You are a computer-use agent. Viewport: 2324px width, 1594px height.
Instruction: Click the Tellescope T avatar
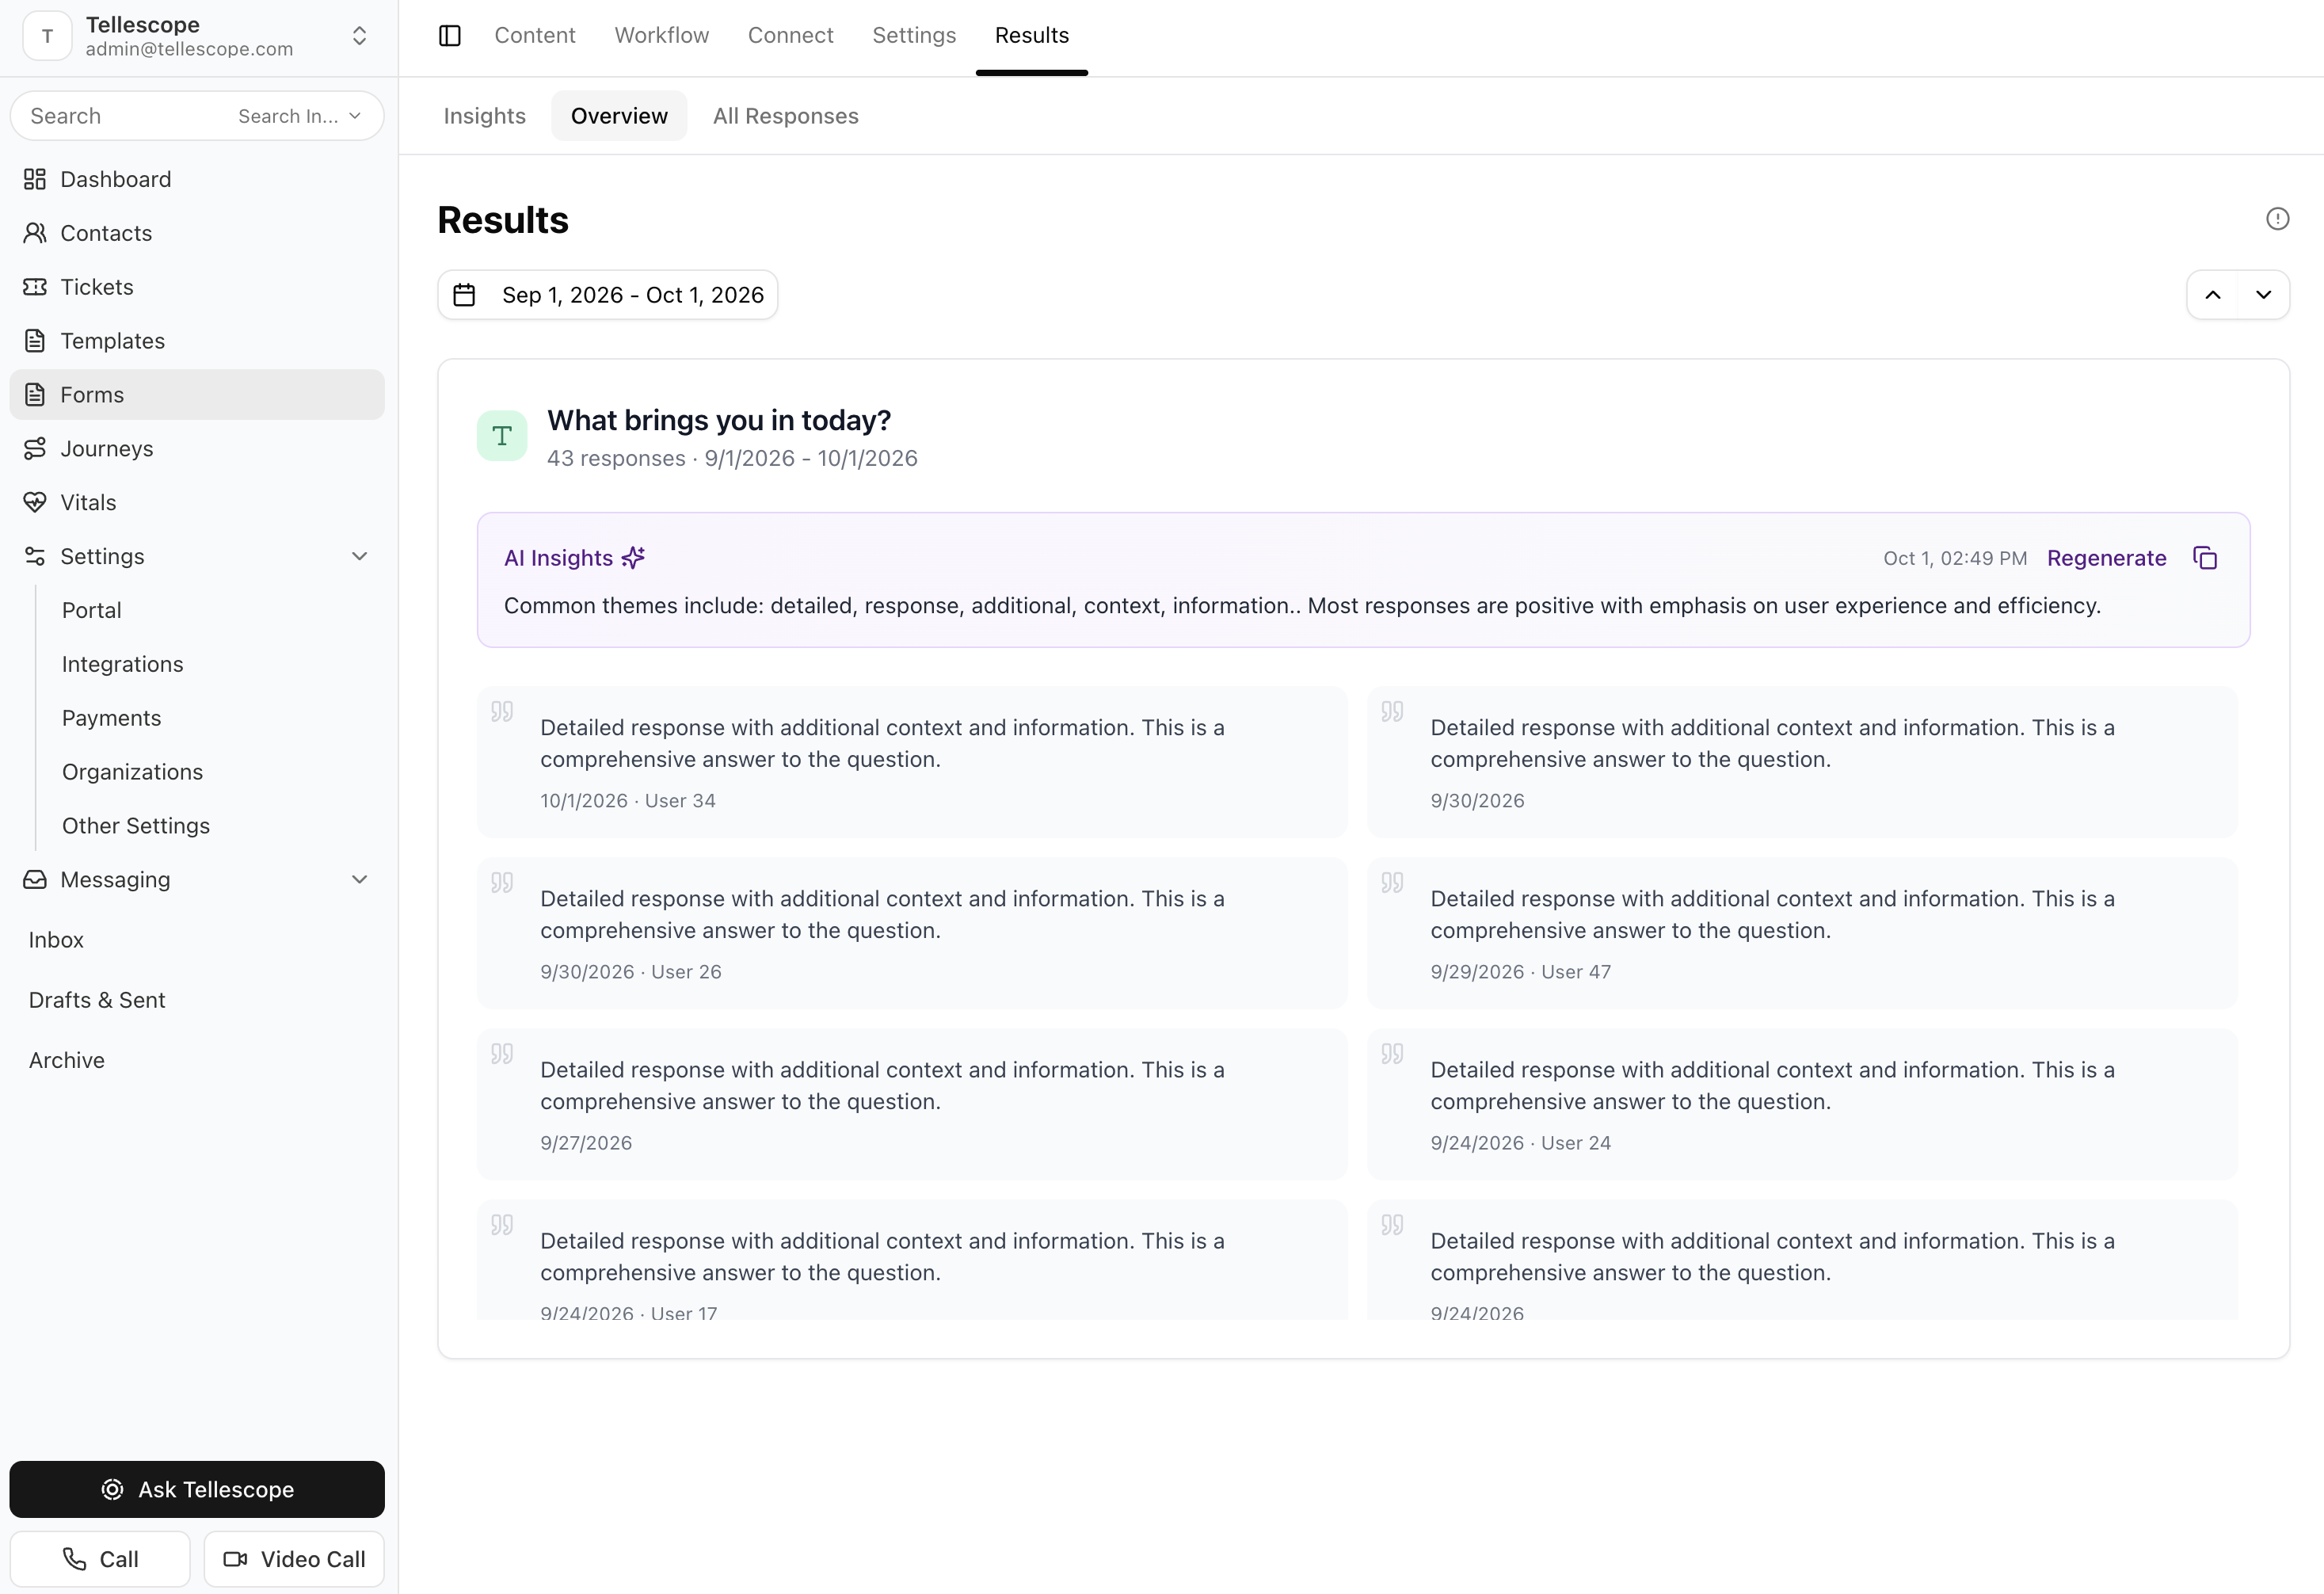coord(47,36)
